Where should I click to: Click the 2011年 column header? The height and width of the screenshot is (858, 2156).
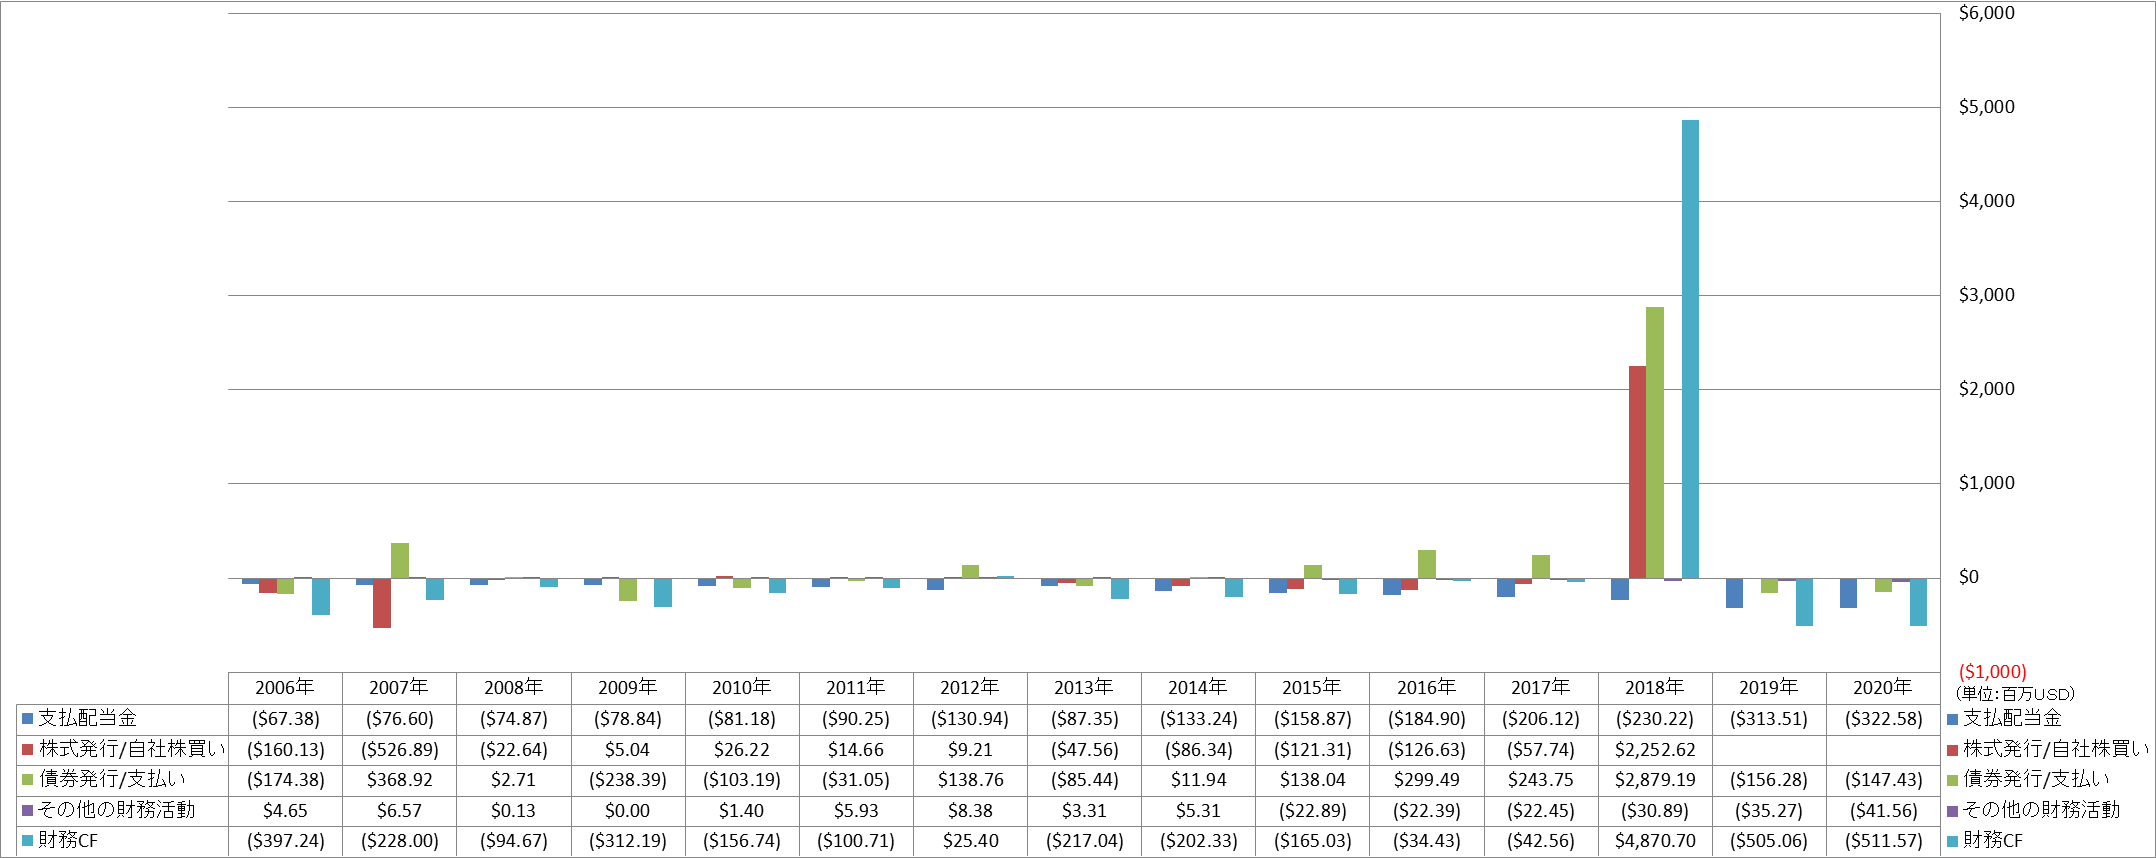(856, 688)
